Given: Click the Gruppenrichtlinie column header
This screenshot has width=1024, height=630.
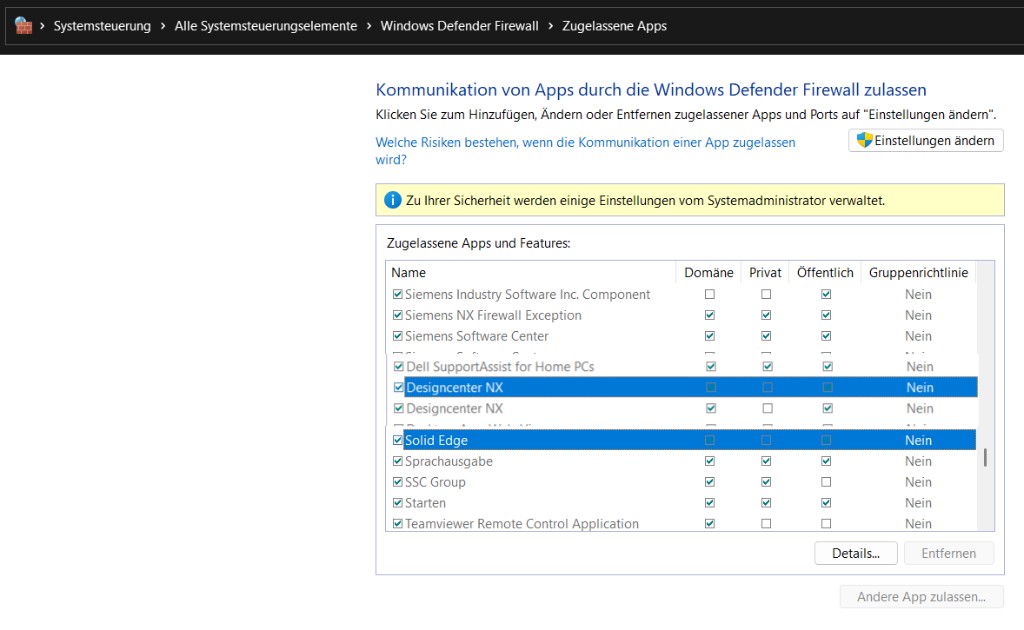Looking at the screenshot, I should tap(918, 272).
